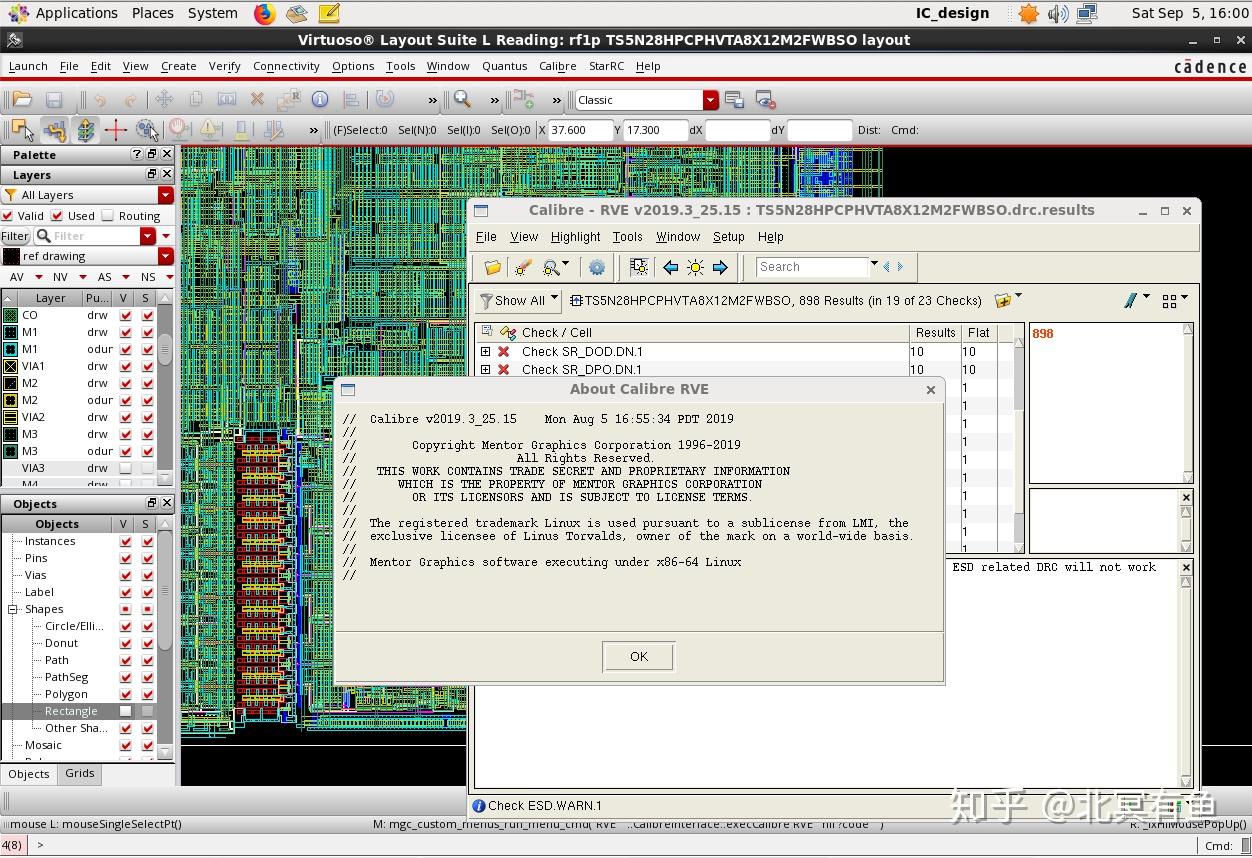Open the AV dropdown arrow
The height and width of the screenshot is (858, 1252).
tap(38, 277)
